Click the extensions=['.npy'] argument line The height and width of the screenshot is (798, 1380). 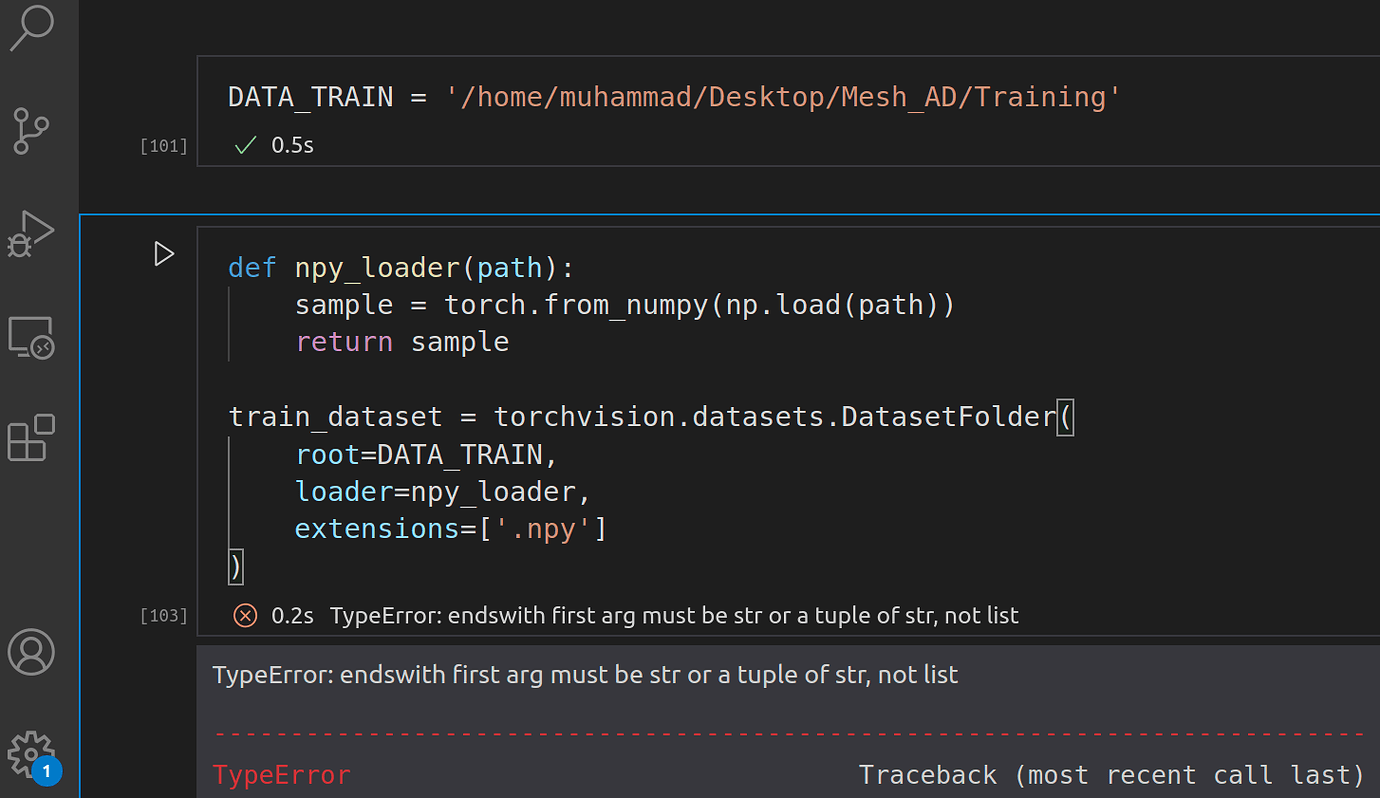[x=449, y=528]
